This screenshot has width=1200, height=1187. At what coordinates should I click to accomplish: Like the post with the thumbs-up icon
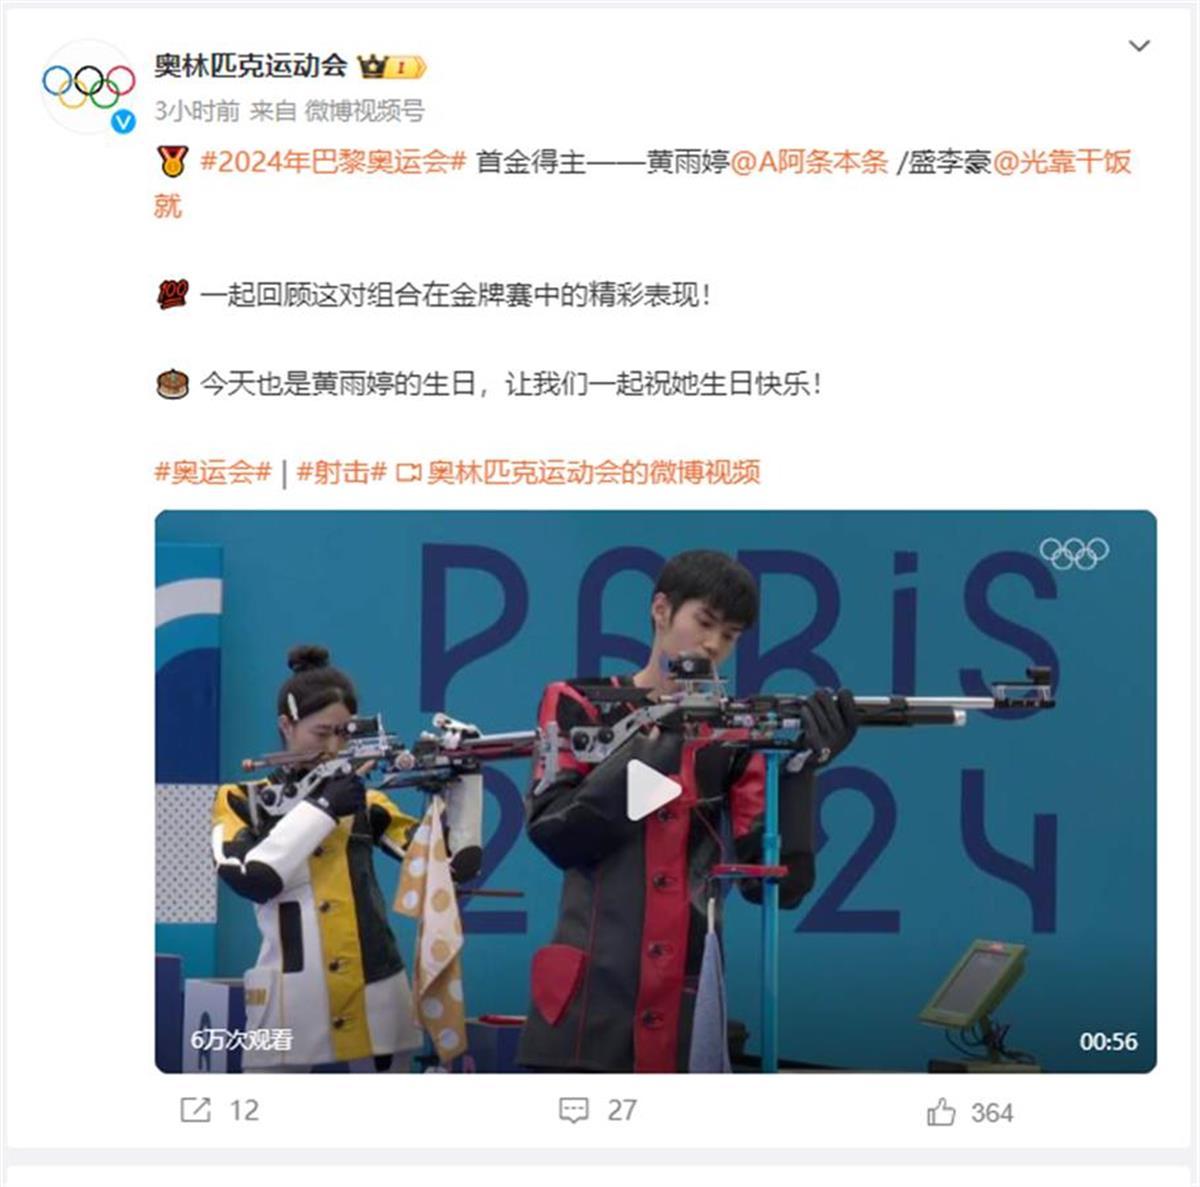(941, 1111)
